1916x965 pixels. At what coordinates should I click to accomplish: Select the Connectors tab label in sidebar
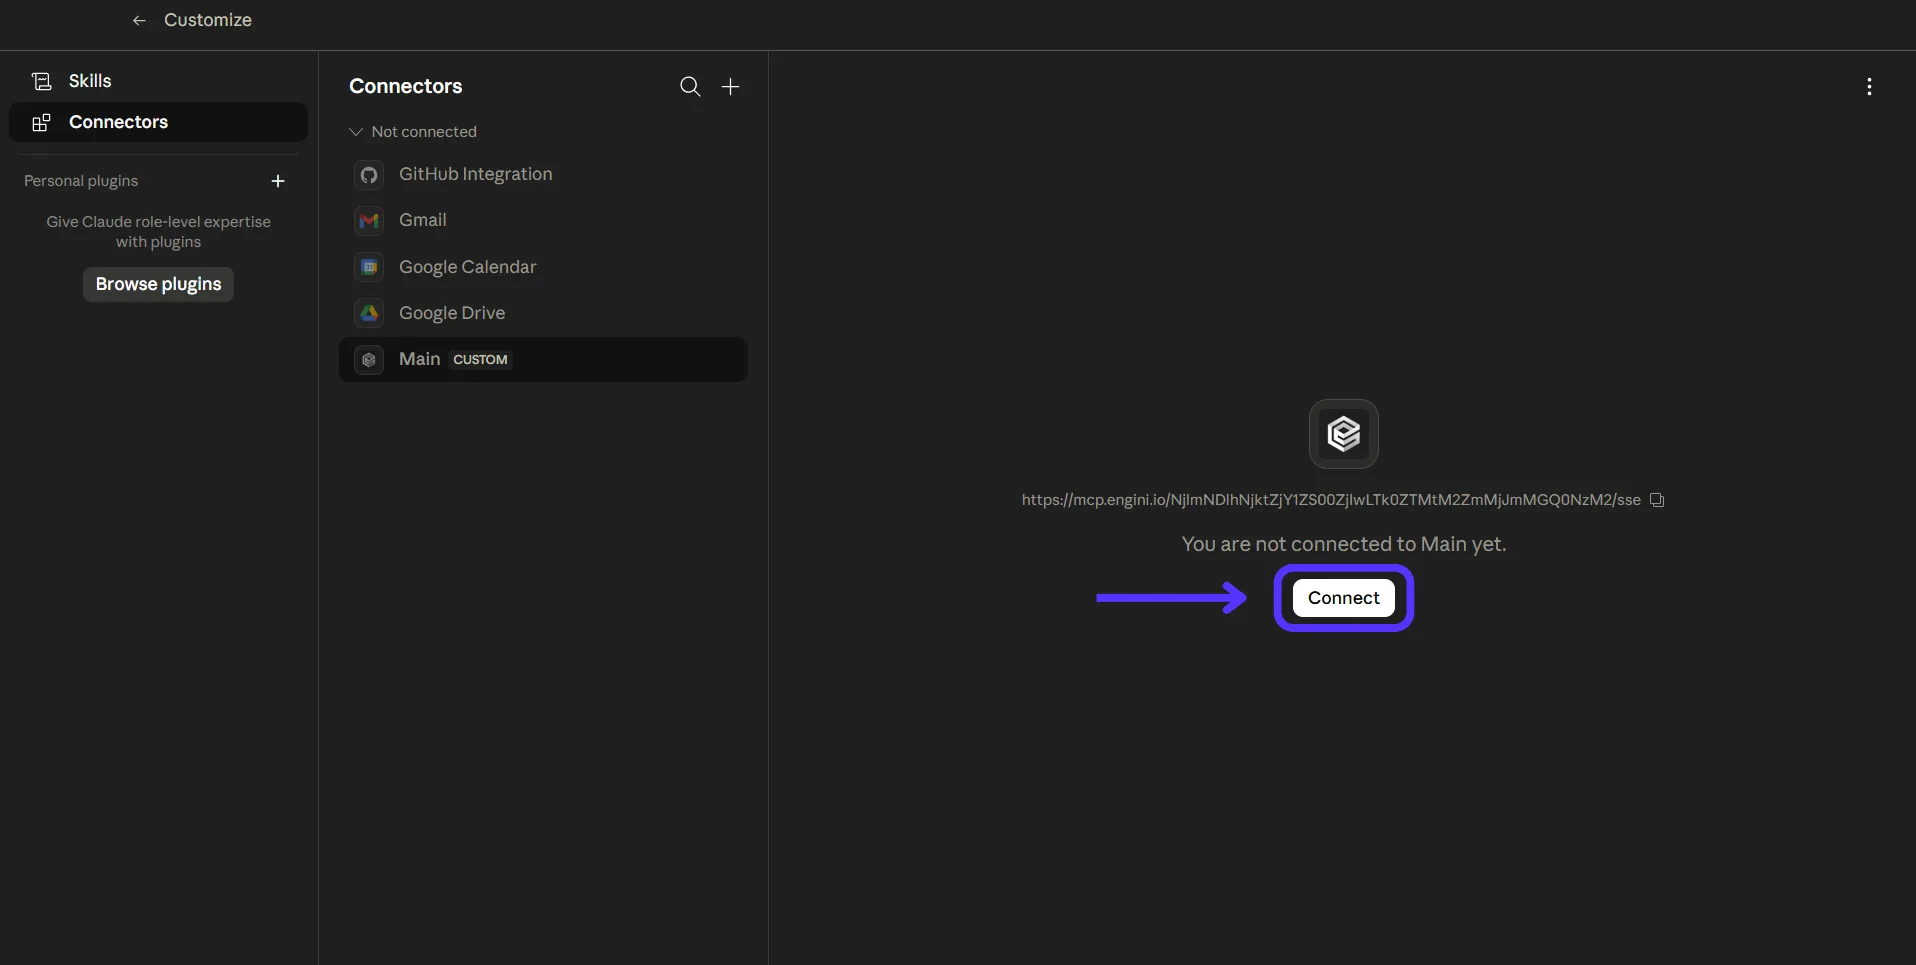[118, 122]
